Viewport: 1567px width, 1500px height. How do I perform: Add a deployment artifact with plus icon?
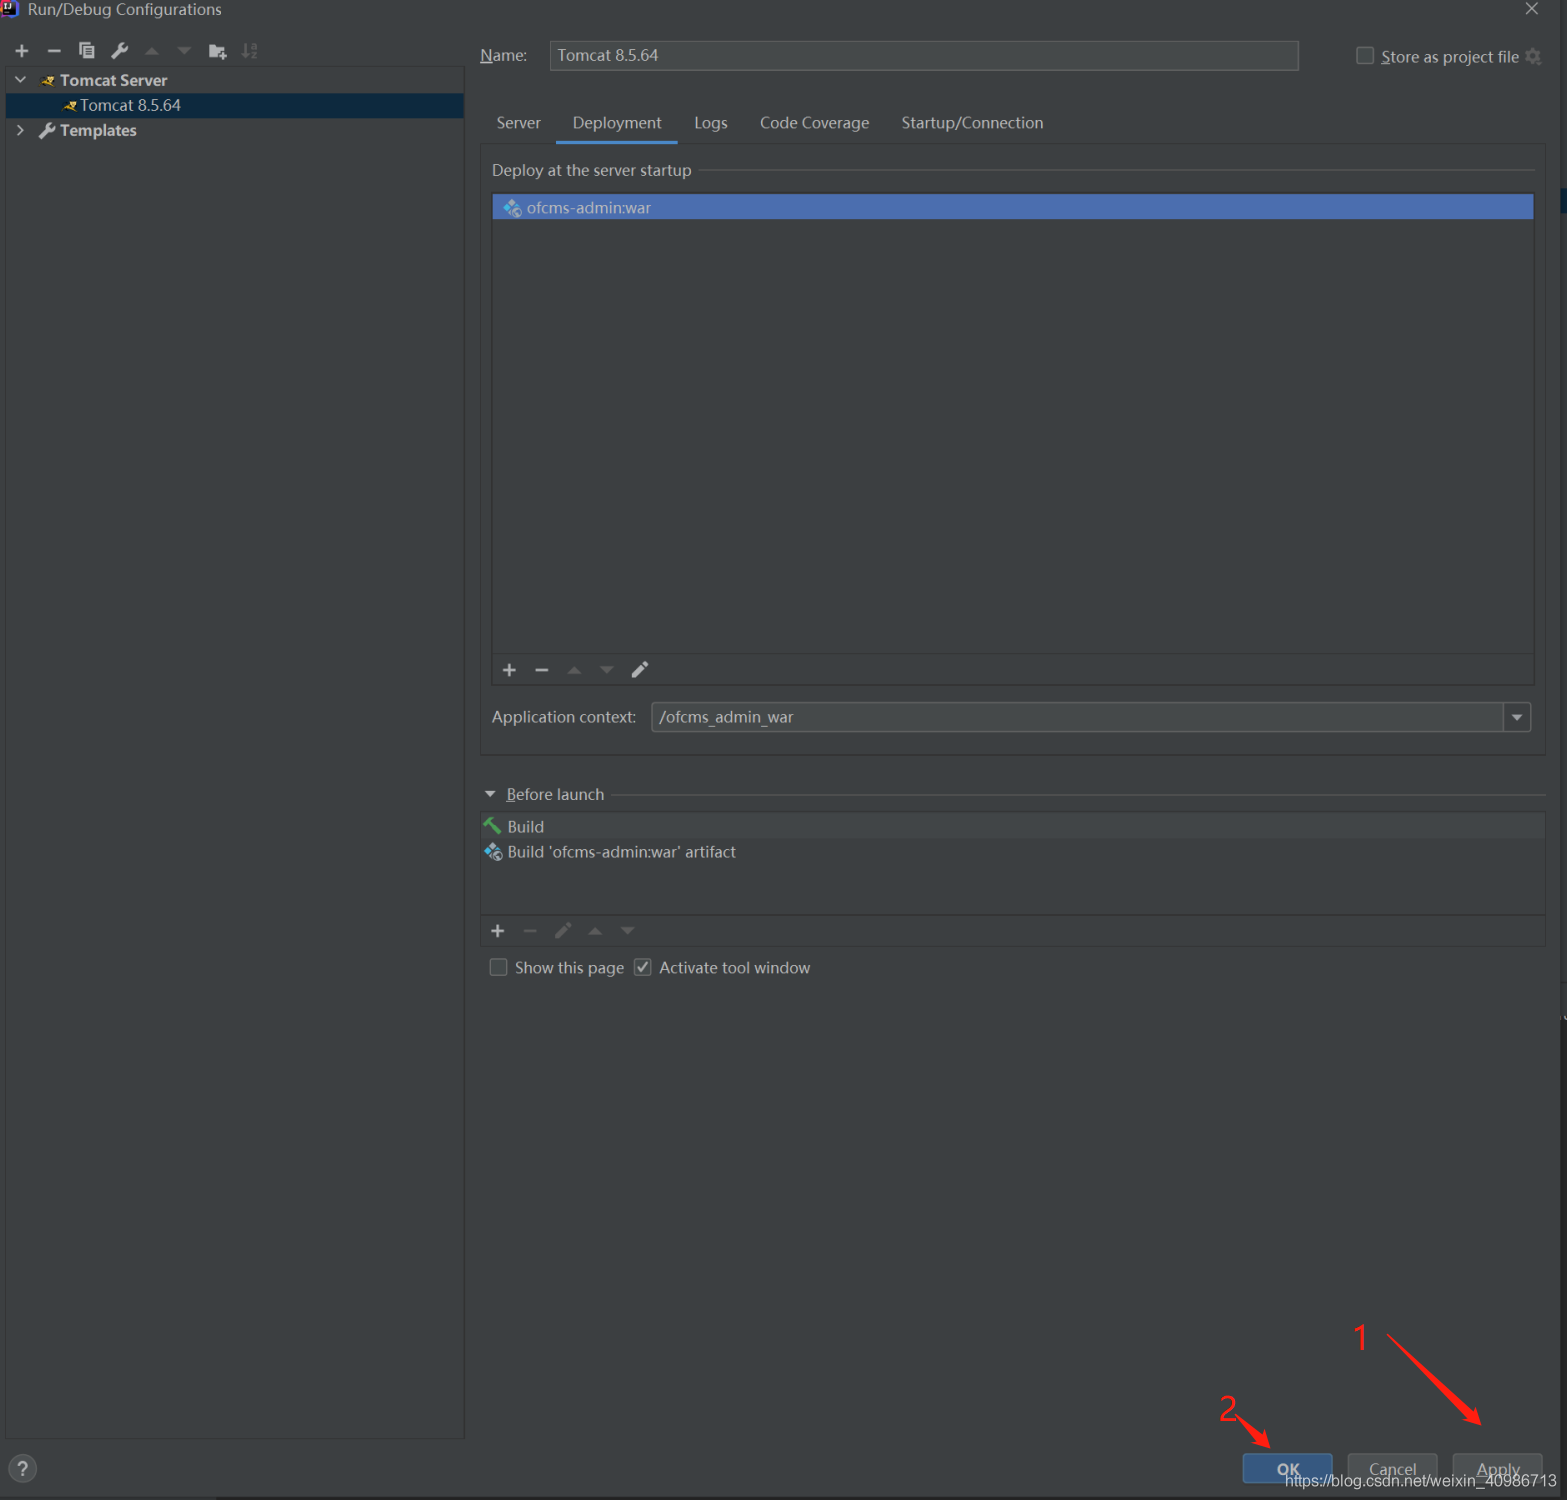(x=509, y=670)
